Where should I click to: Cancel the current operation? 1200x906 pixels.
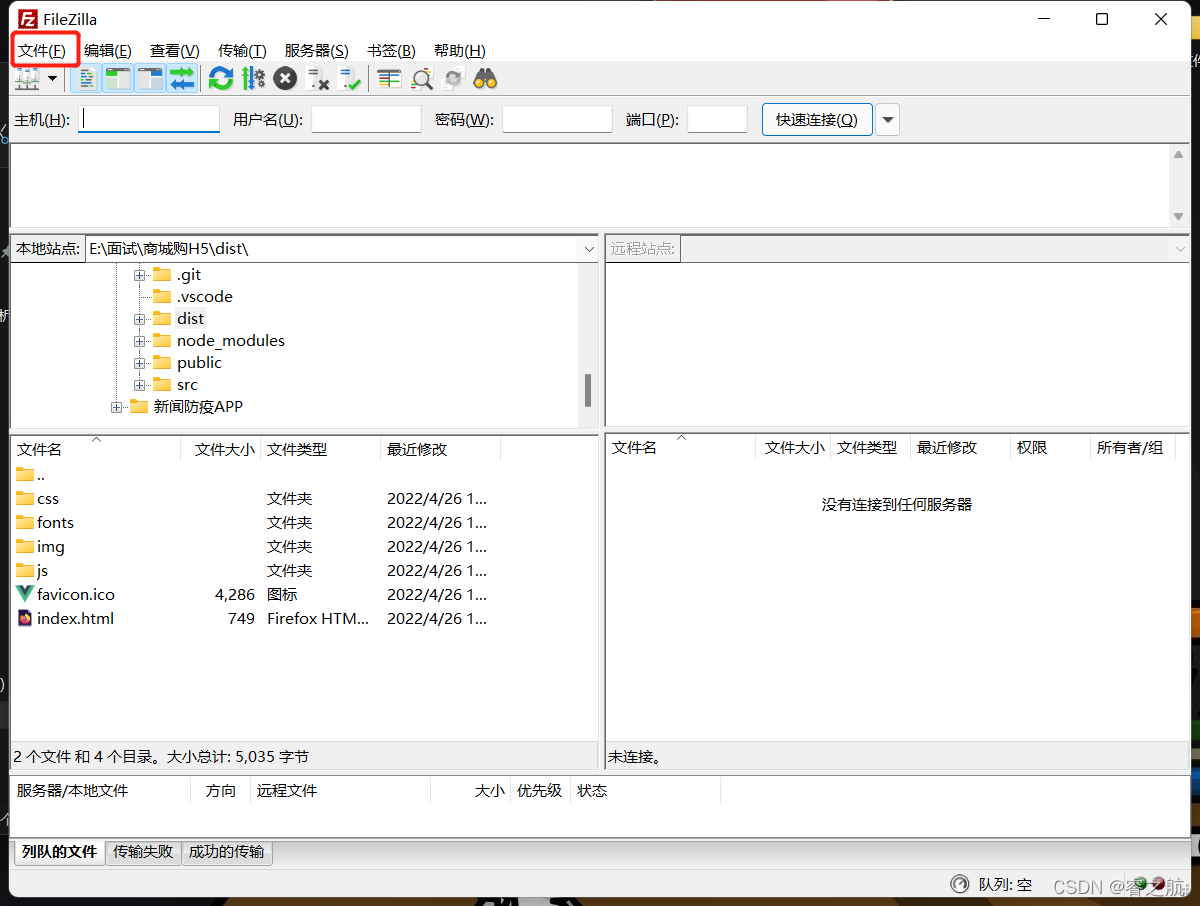[x=285, y=79]
